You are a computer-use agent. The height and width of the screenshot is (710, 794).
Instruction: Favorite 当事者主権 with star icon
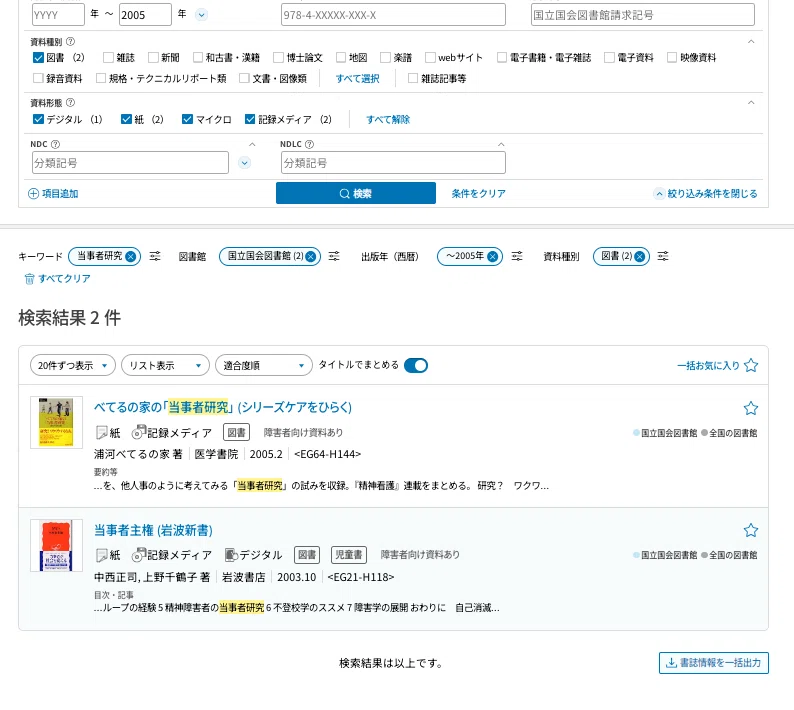click(750, 530)
